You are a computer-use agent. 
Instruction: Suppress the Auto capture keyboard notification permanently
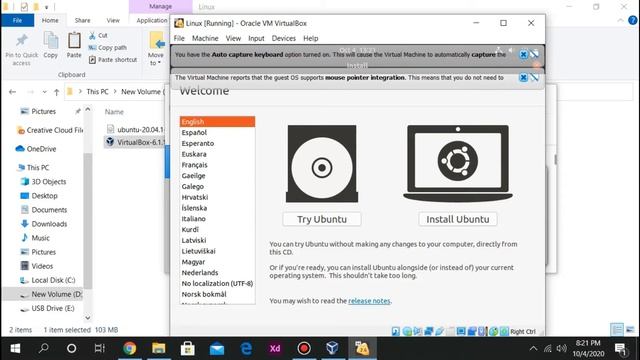534,54
